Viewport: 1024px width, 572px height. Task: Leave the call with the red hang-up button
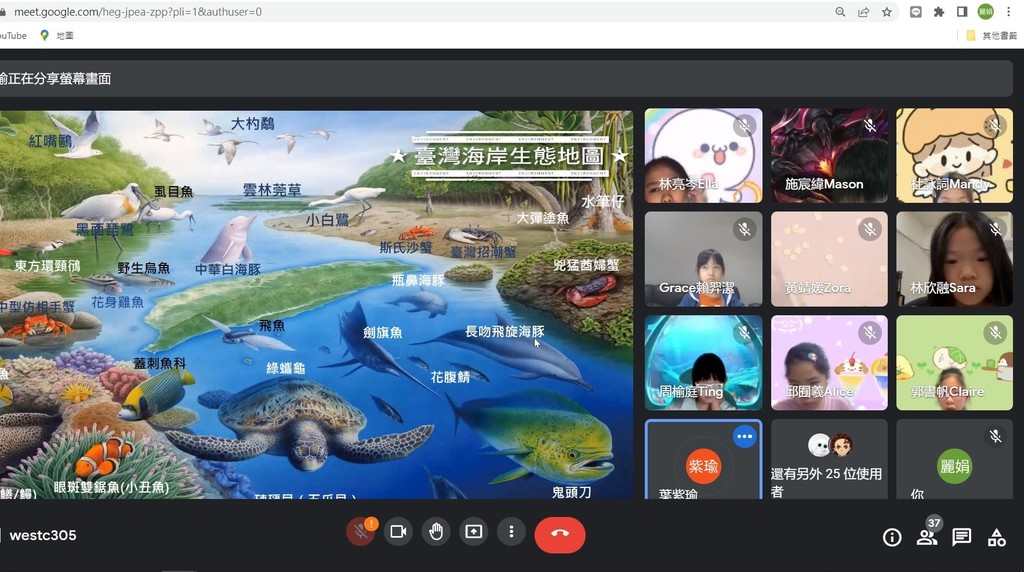pos(560,533)
